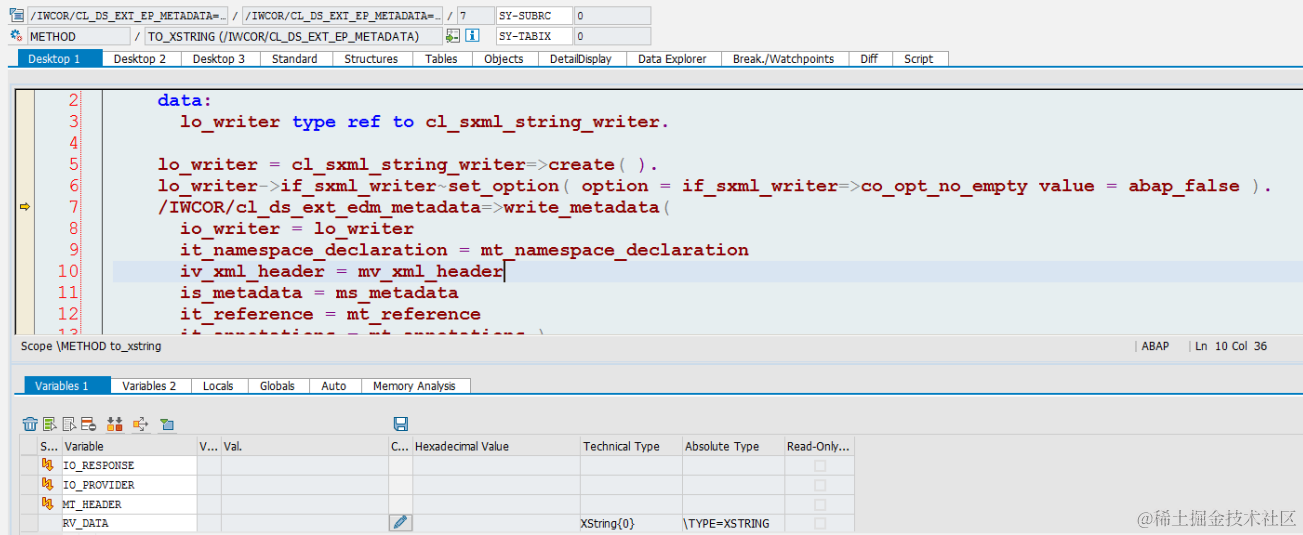Click the green layout icon in variables toolbar
Image resolution: width=1303 pixels, height=535 pixels.
[167, 424]
